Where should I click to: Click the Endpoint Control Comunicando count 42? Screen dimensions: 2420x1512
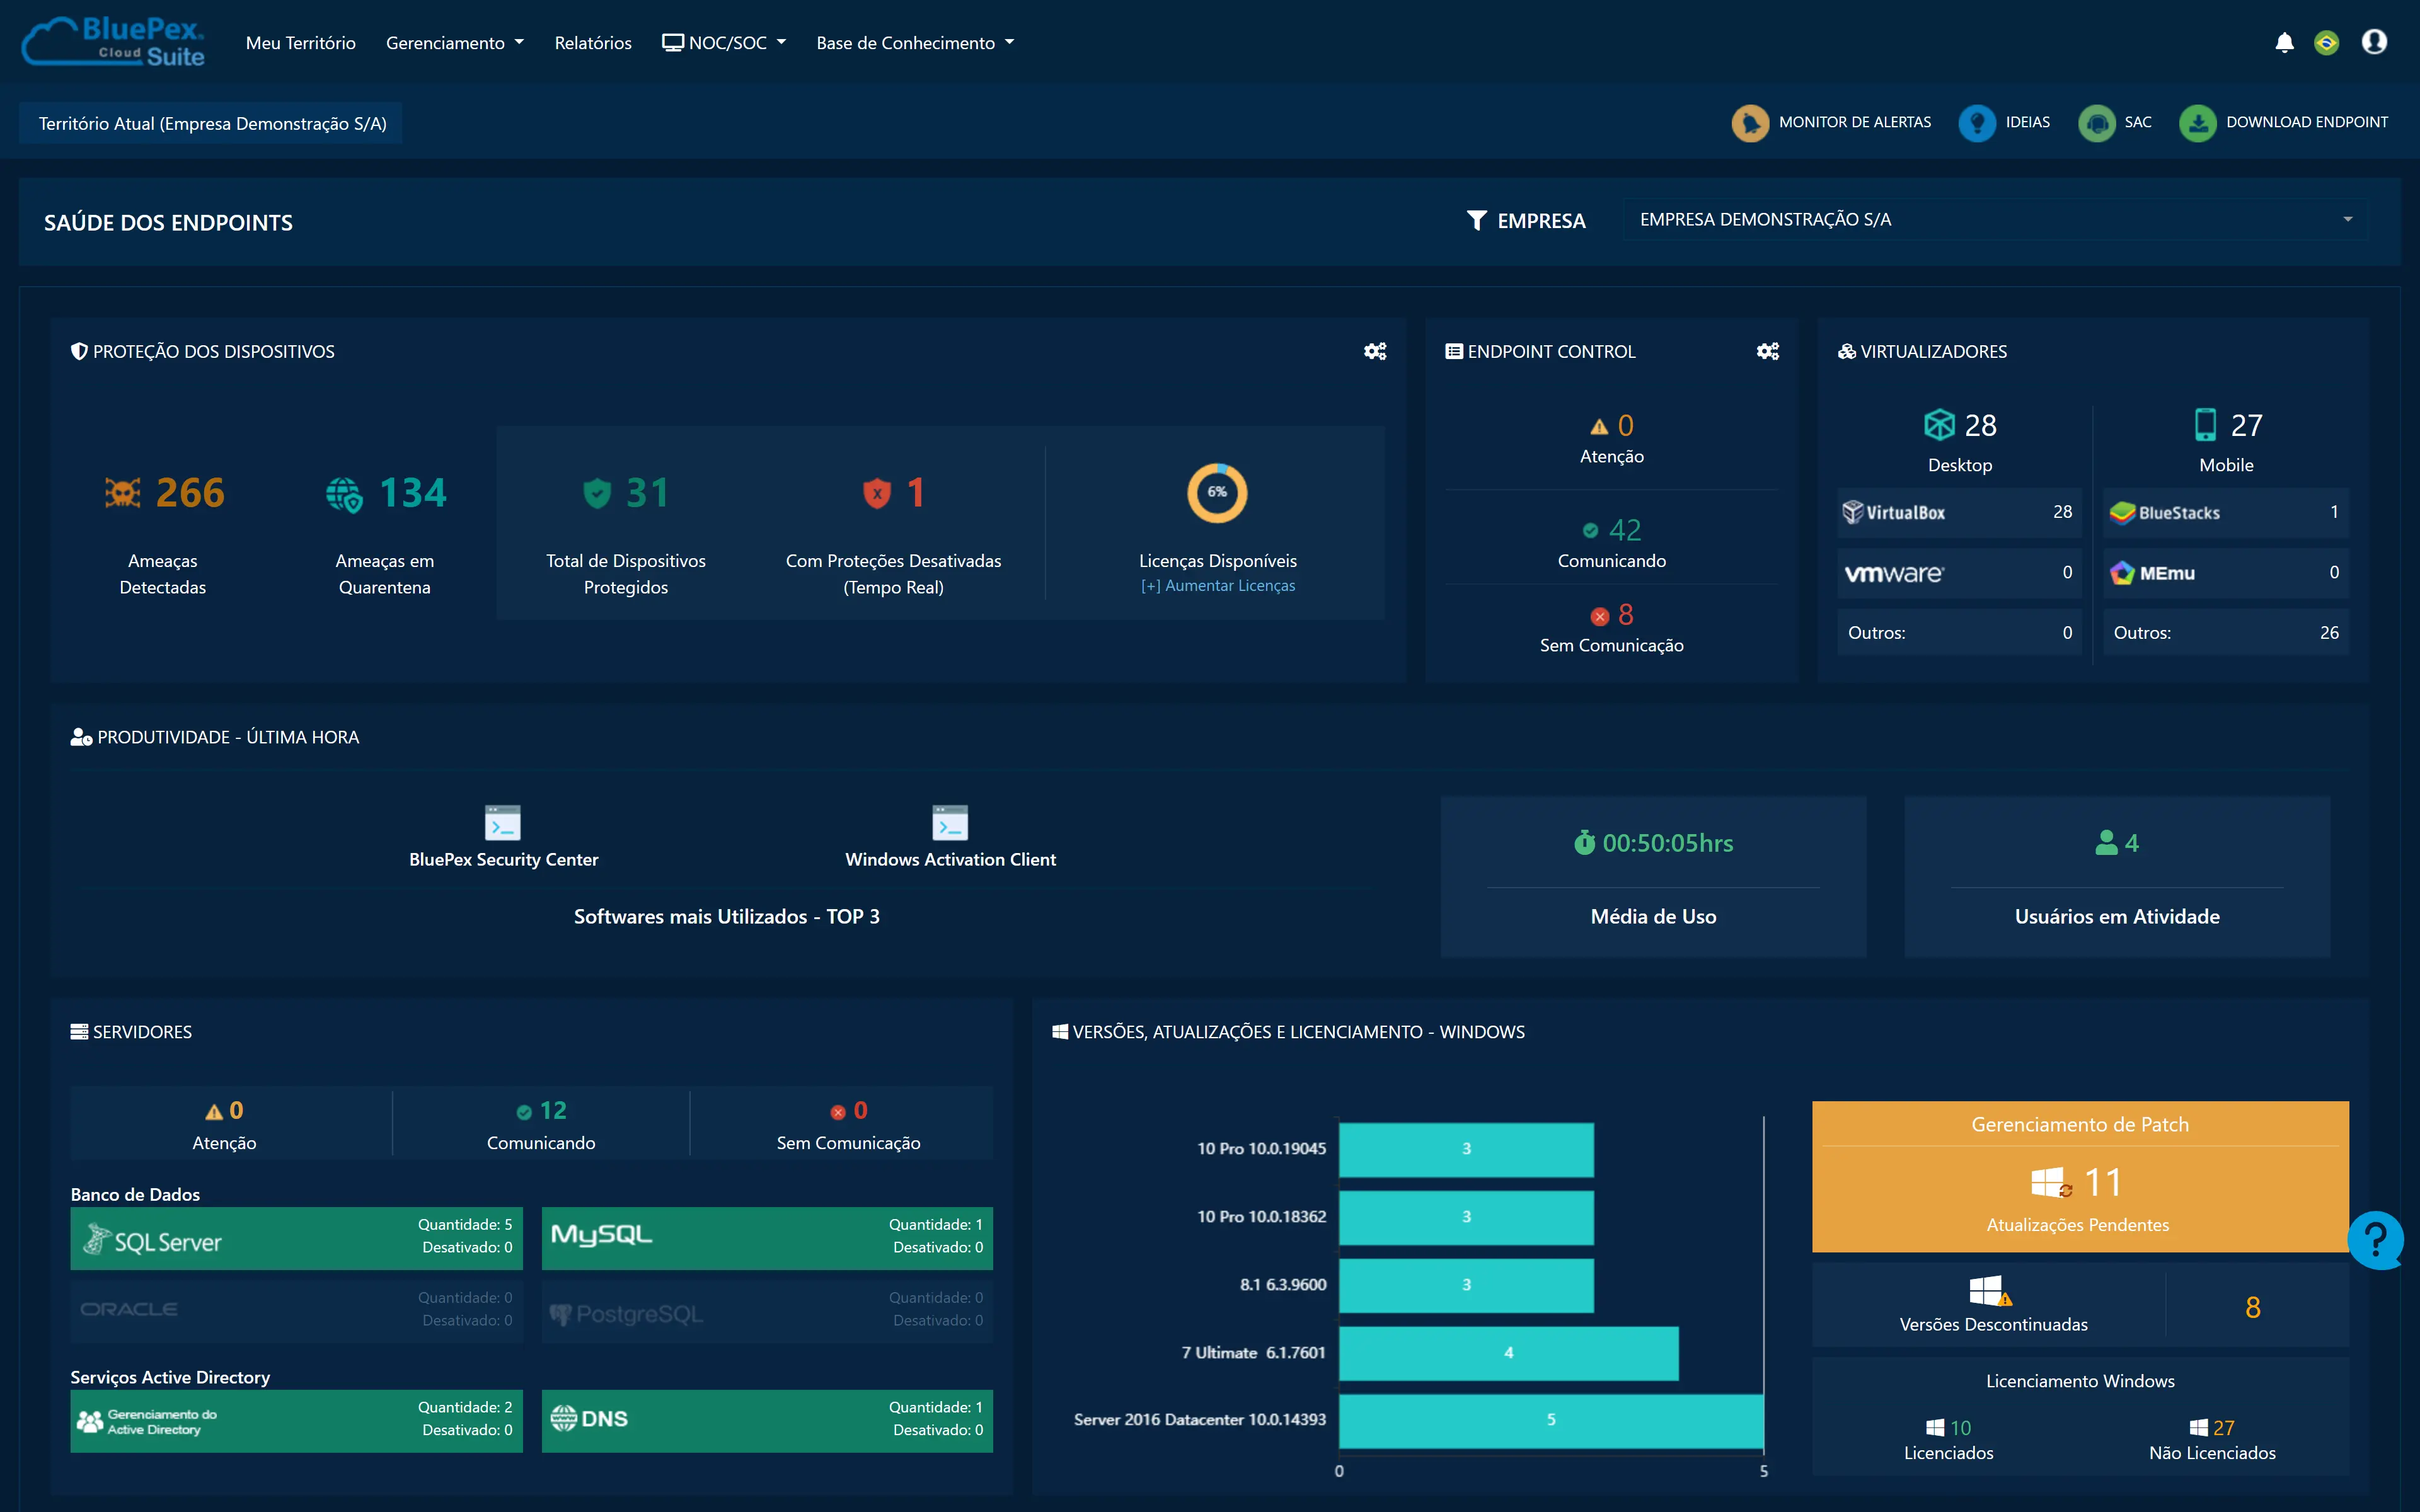point(1625,530)
